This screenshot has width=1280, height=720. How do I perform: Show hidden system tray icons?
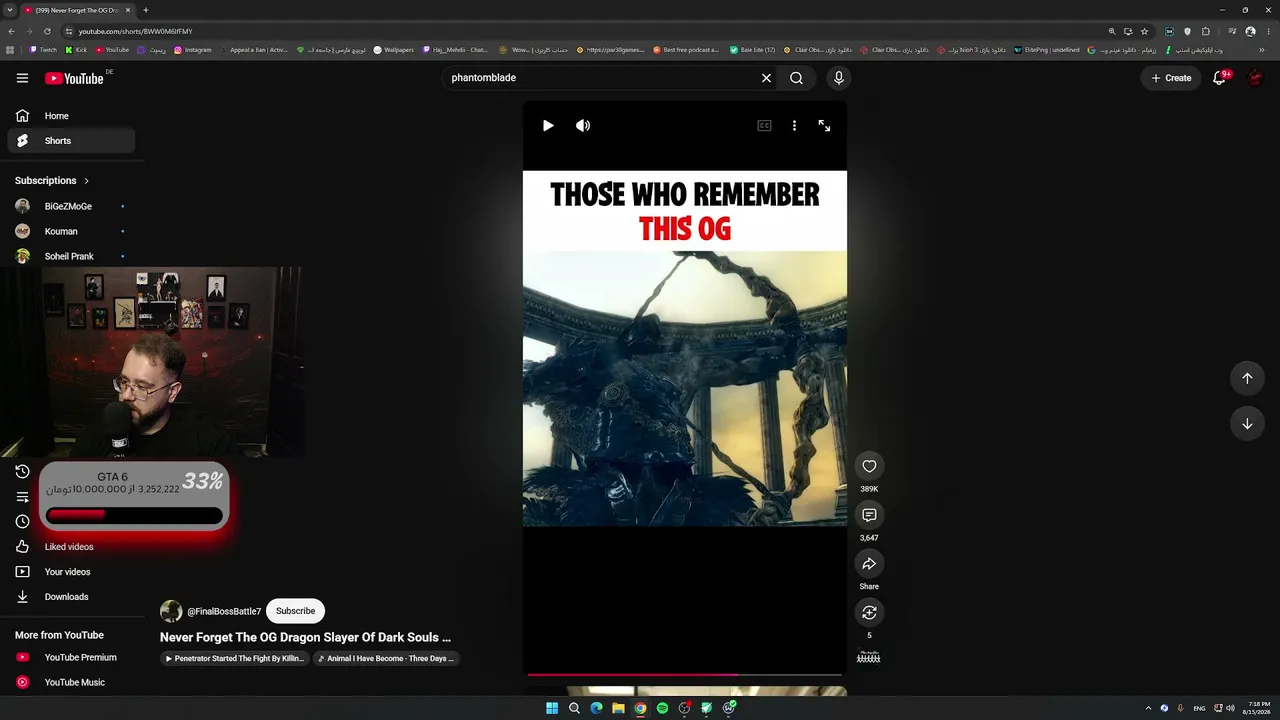(1148, 708)
